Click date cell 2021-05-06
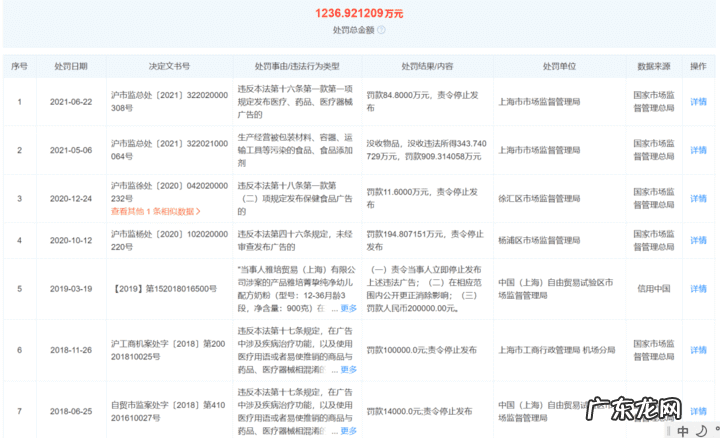This screenshot has width=720, height=438. (x=71, y=150)
